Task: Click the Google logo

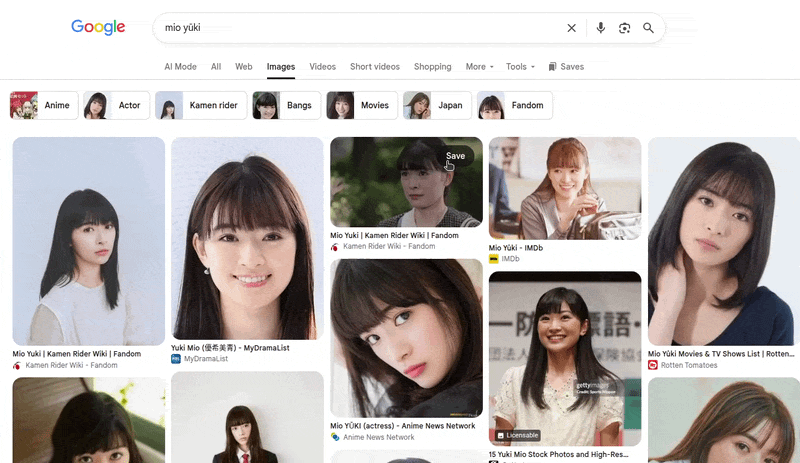Action: 98,27
